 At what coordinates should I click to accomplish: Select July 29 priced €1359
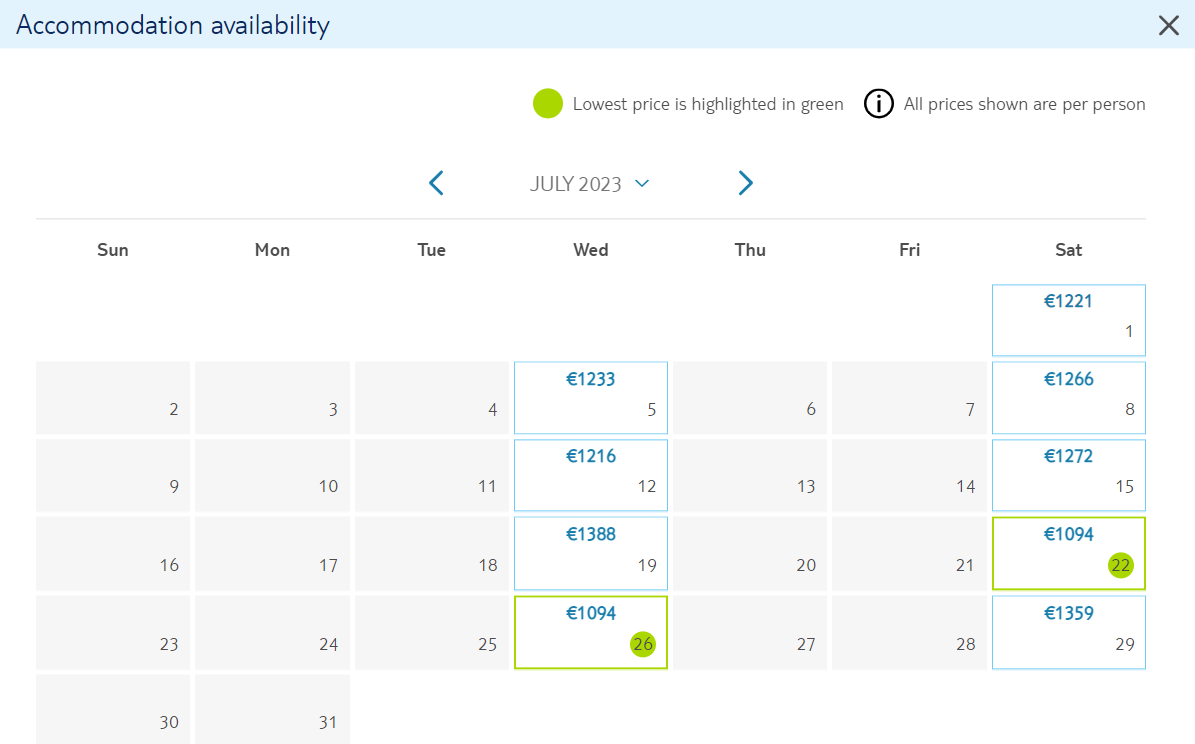point(1068,633)
